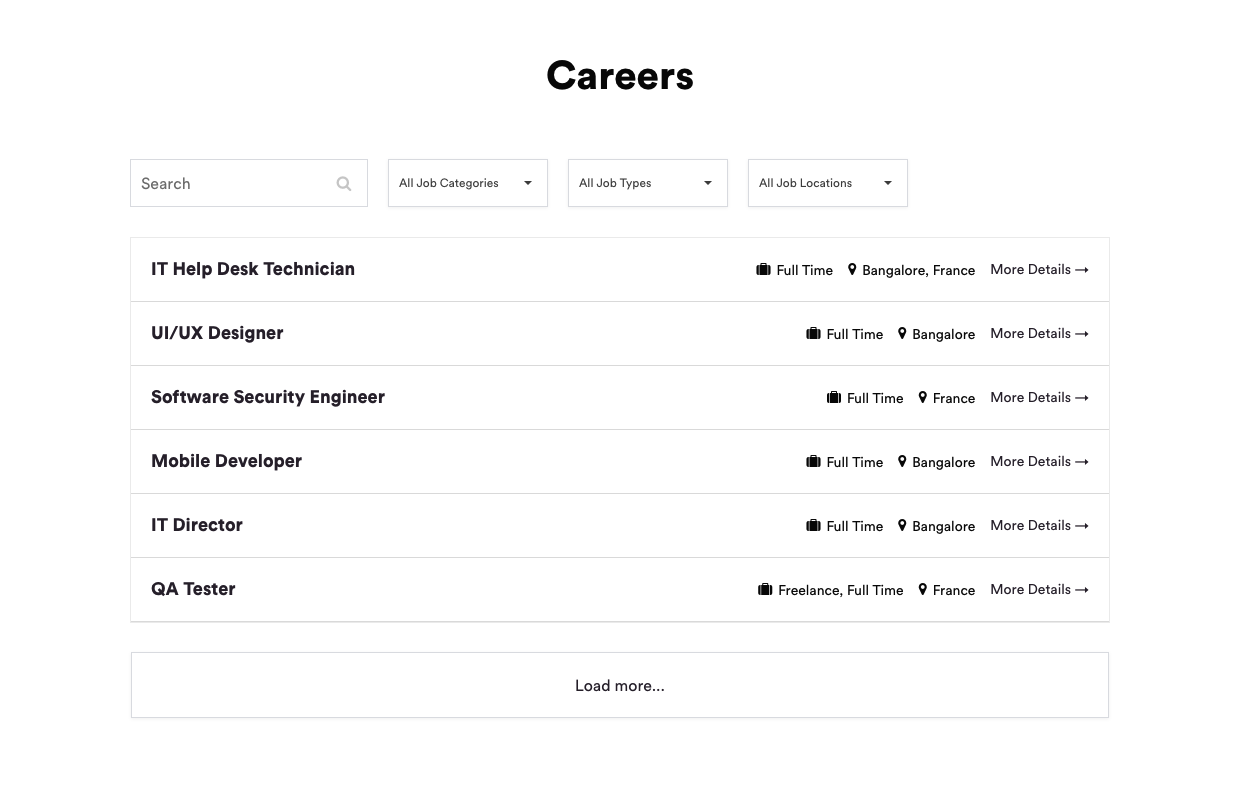Click briefcase icon in Software Security Engineer row
Screen dimensions: 1237x793
pos(834,398)
